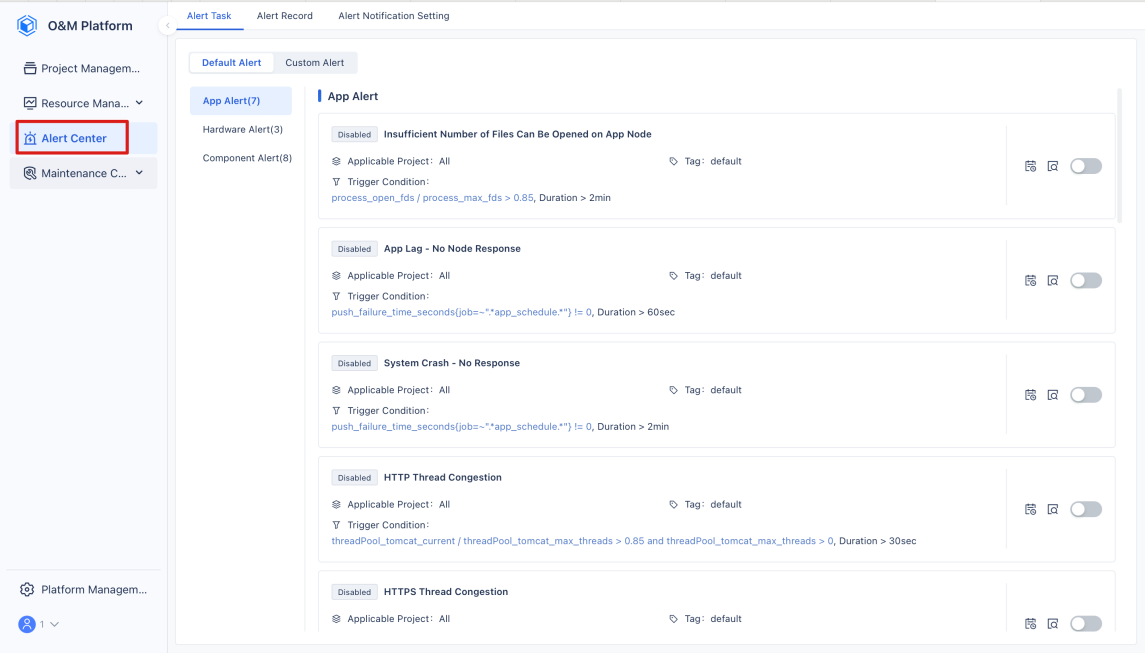Viewport: 1145px width, 653px height.
Task: Click the user avatar icon at bottom
Action: pyautogui.click(x=27, y=625)
